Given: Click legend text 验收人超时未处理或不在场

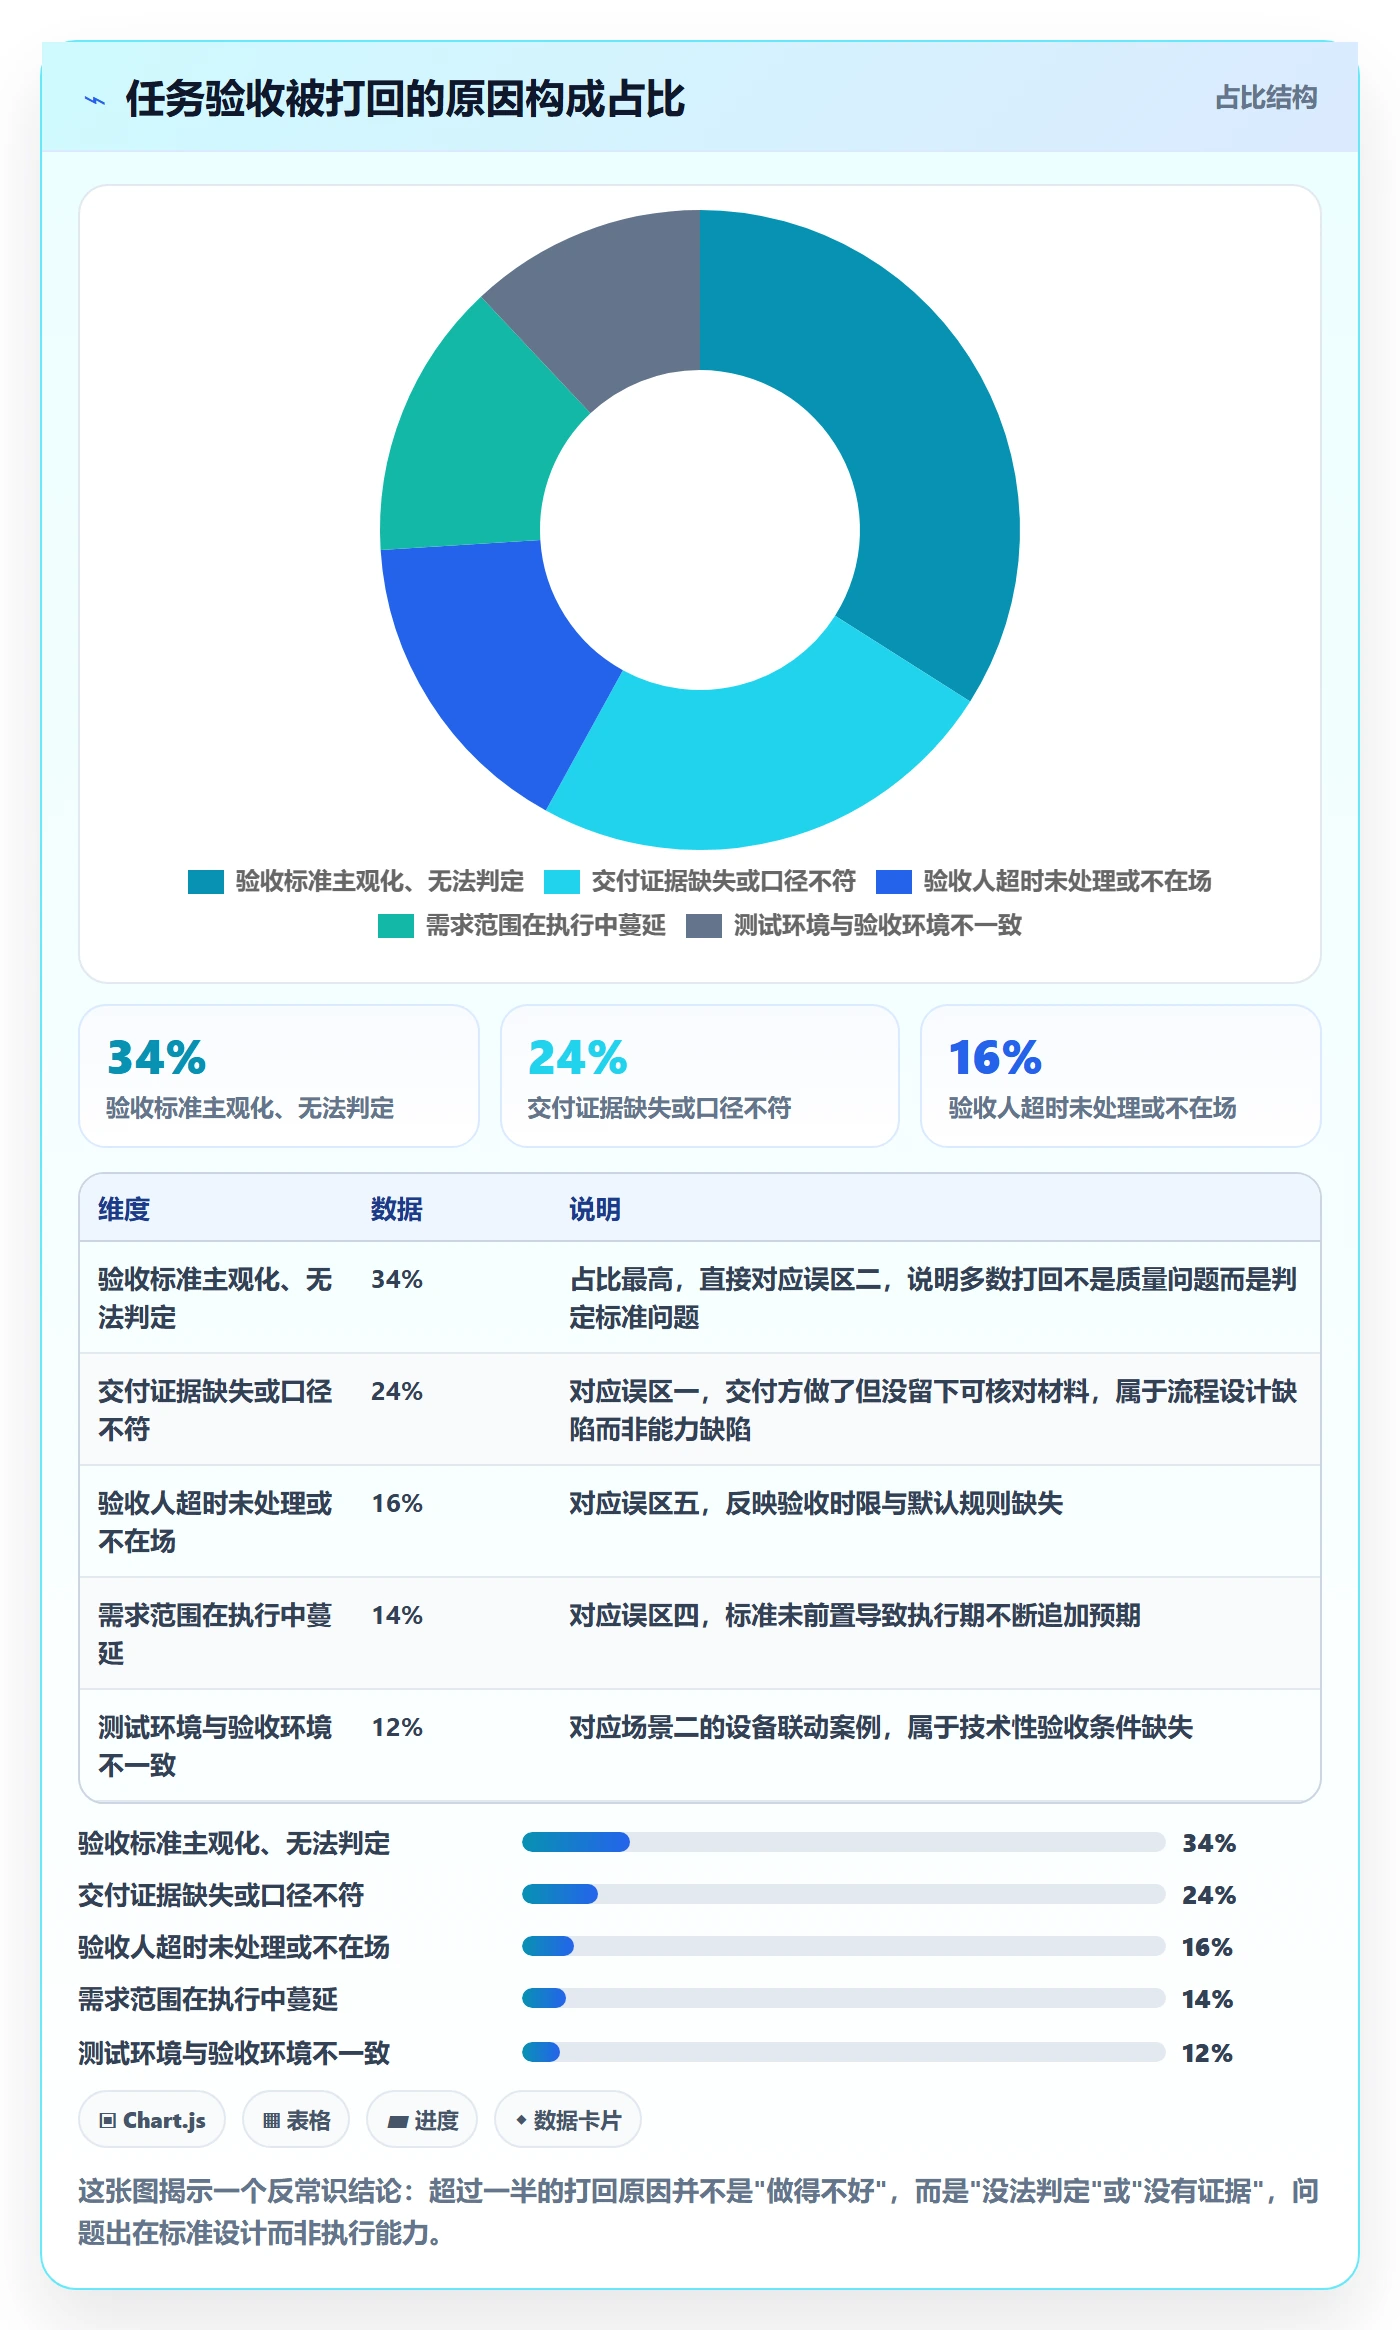Looking at the screenshot, I should pos(1068,881).
